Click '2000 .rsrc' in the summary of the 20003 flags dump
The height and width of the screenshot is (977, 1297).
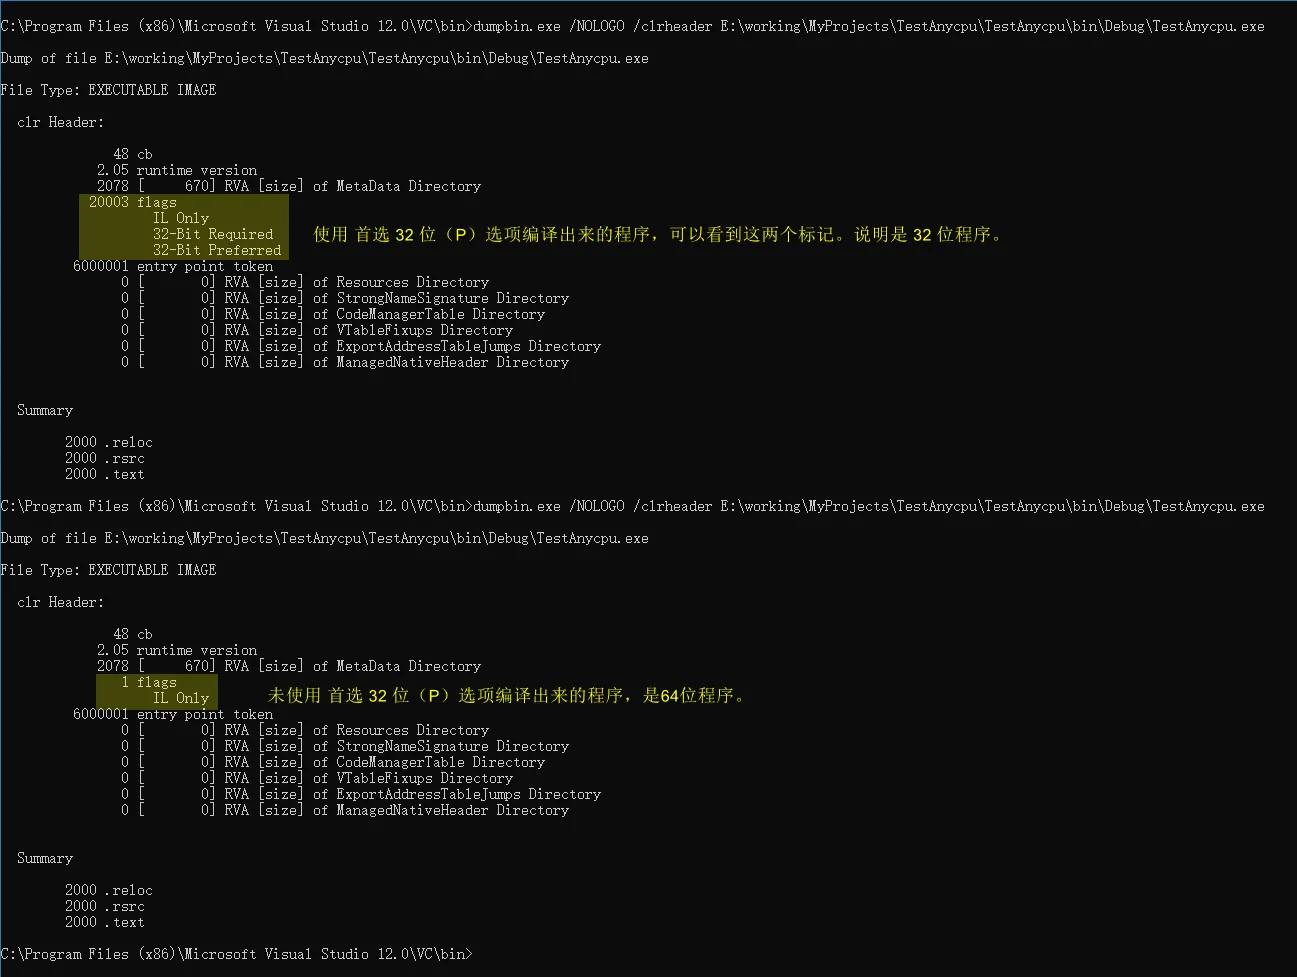pos(105,458)
